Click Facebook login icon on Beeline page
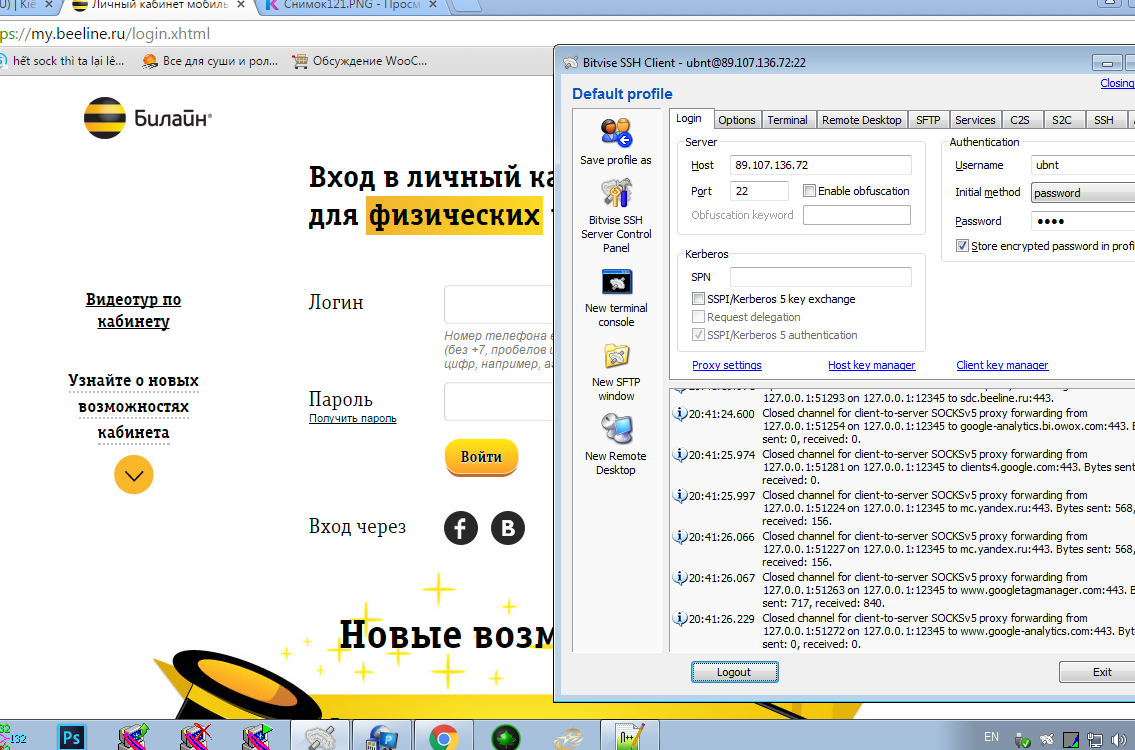The width and height of the screenshot is (1135, 750). [x=461, y=528]
